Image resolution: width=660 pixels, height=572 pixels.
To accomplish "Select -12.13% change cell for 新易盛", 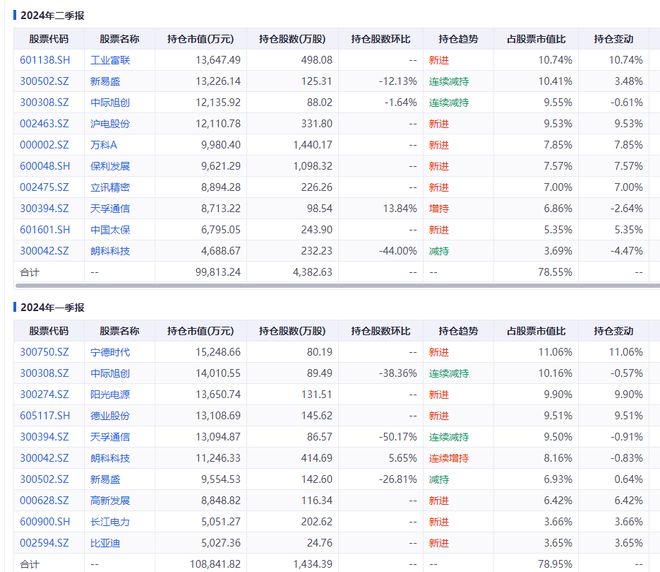I will tap(398, 81).
